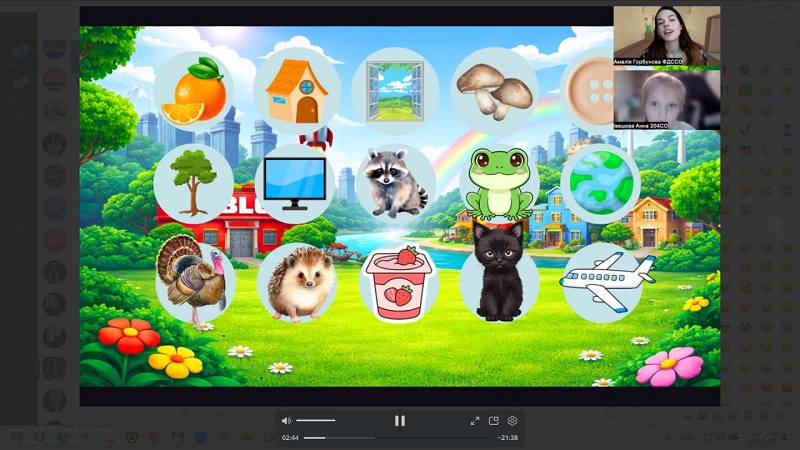Click the strawberry yogurt cup picture
This screenshot has height=450, width=800.
[x=398, y=284]
